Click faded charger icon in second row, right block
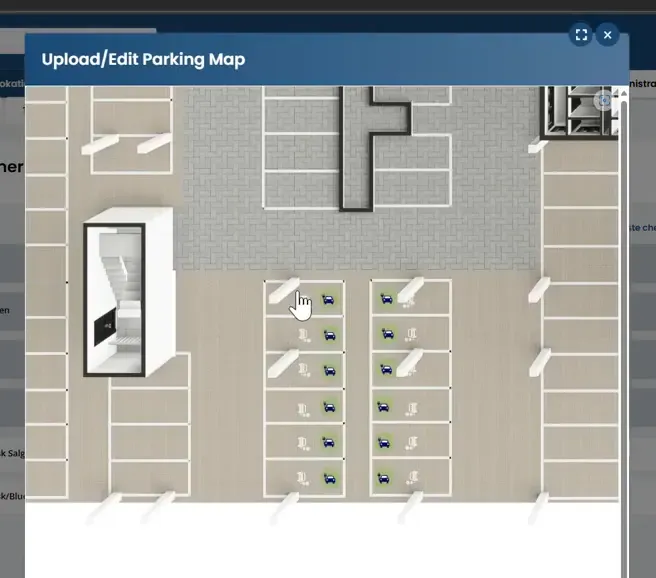 (x=411, y=335)
